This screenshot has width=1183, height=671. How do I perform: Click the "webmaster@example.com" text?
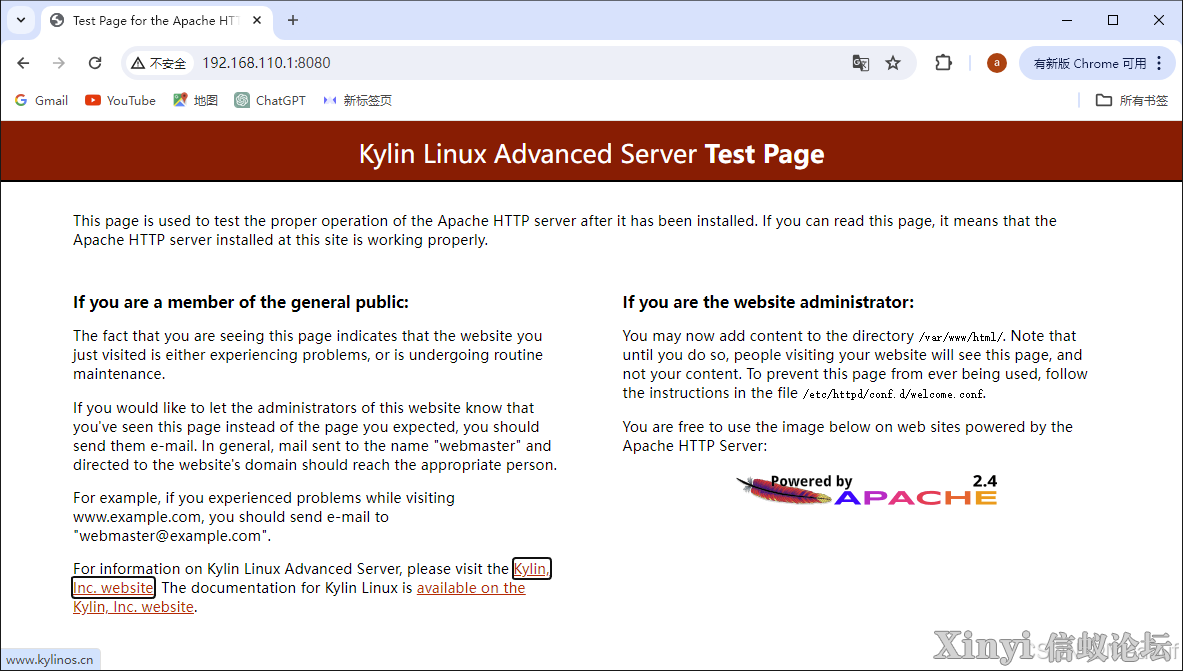click(x=171, y=536)
